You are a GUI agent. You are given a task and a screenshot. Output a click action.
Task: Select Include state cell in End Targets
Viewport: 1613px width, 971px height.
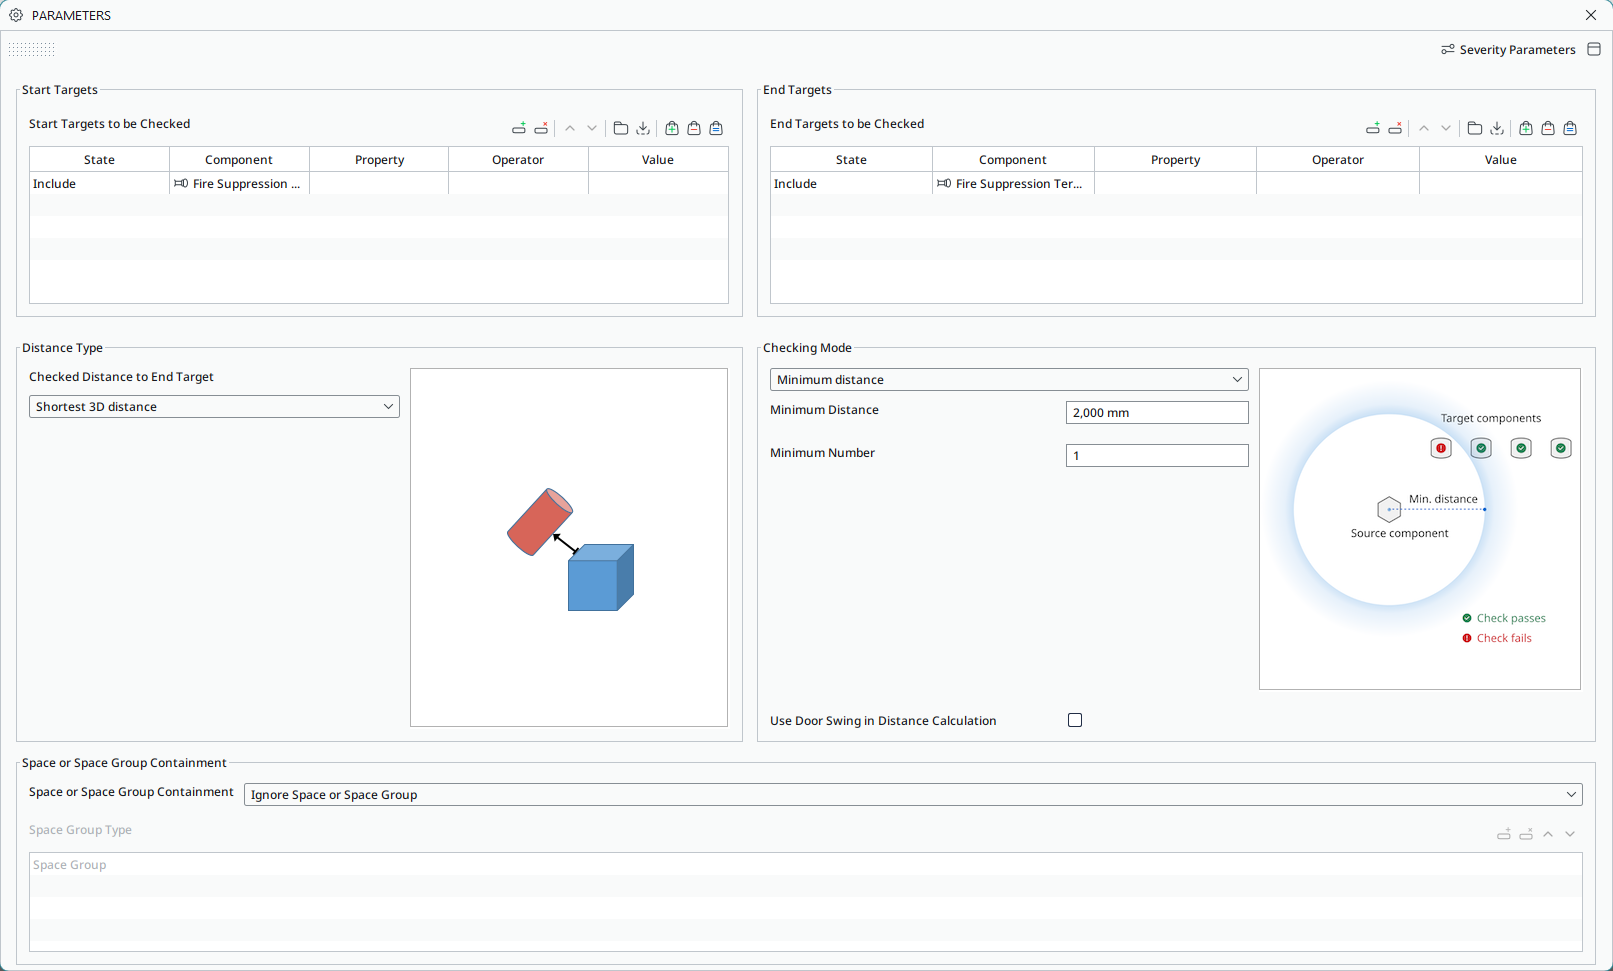pyautogui.click(x=851, y=184)
